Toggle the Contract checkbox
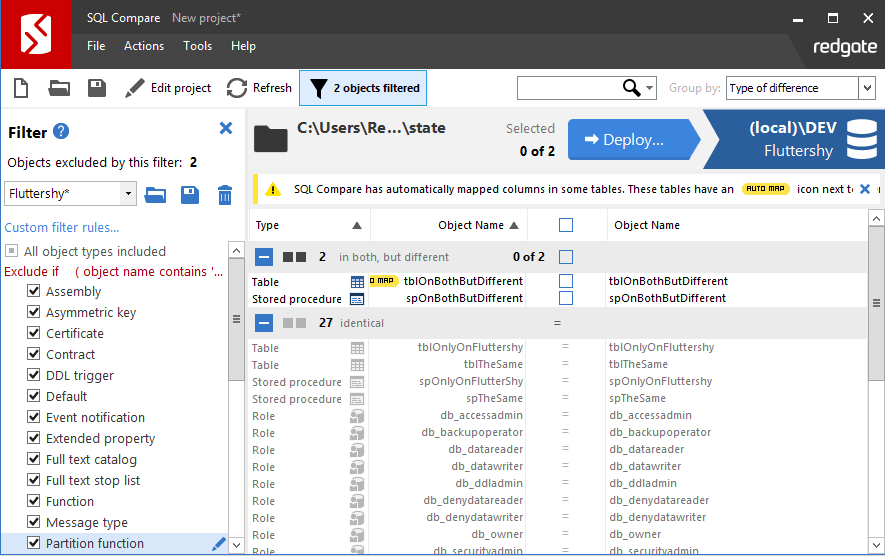 pos(34,353)
